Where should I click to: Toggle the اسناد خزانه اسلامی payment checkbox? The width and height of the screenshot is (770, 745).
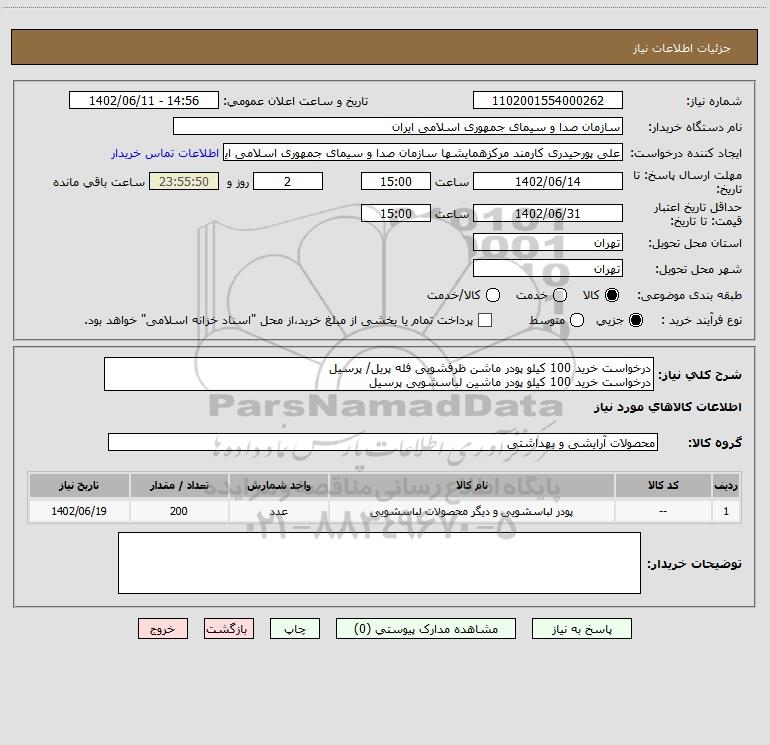(485, 320)
